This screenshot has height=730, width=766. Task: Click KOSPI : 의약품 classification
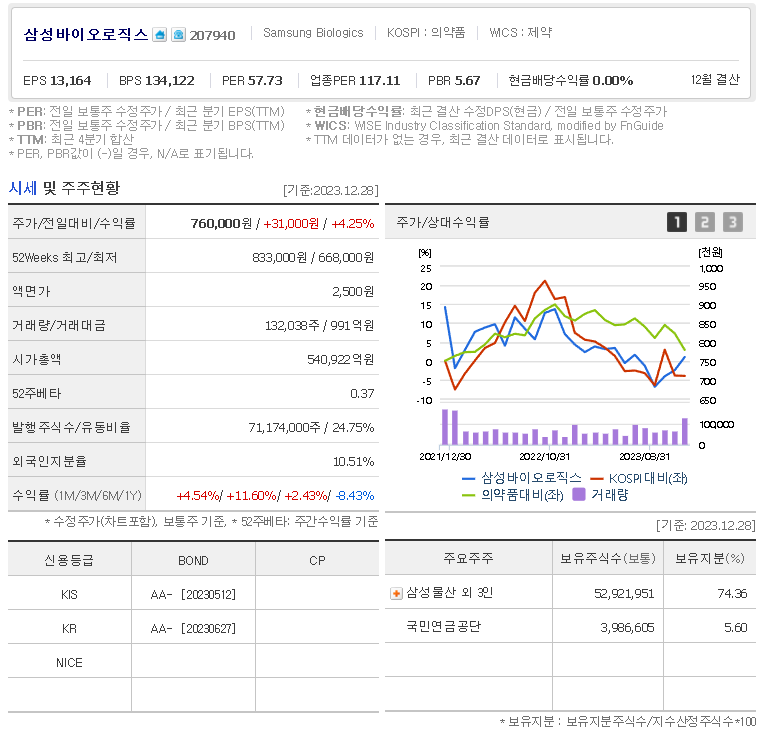tap(426, 33)
